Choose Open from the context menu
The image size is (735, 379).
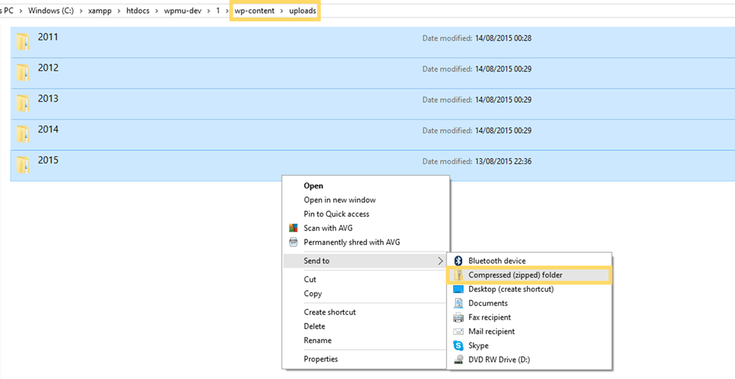pos(313,186)
